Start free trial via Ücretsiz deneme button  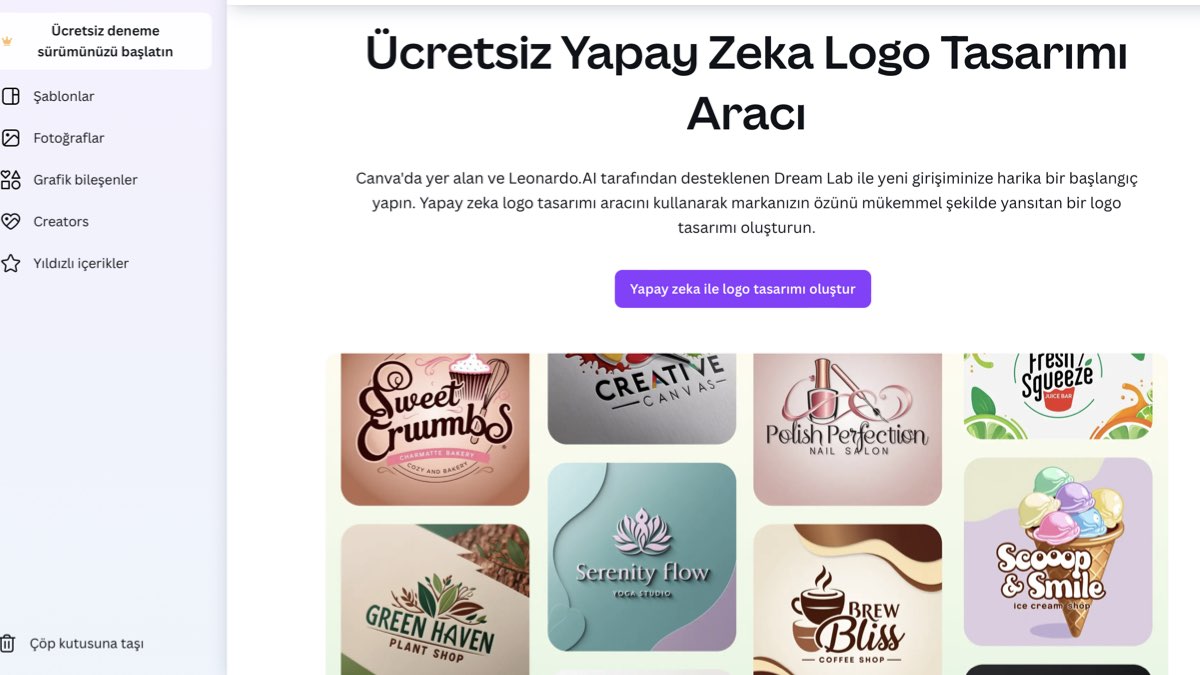coord(105,41)
